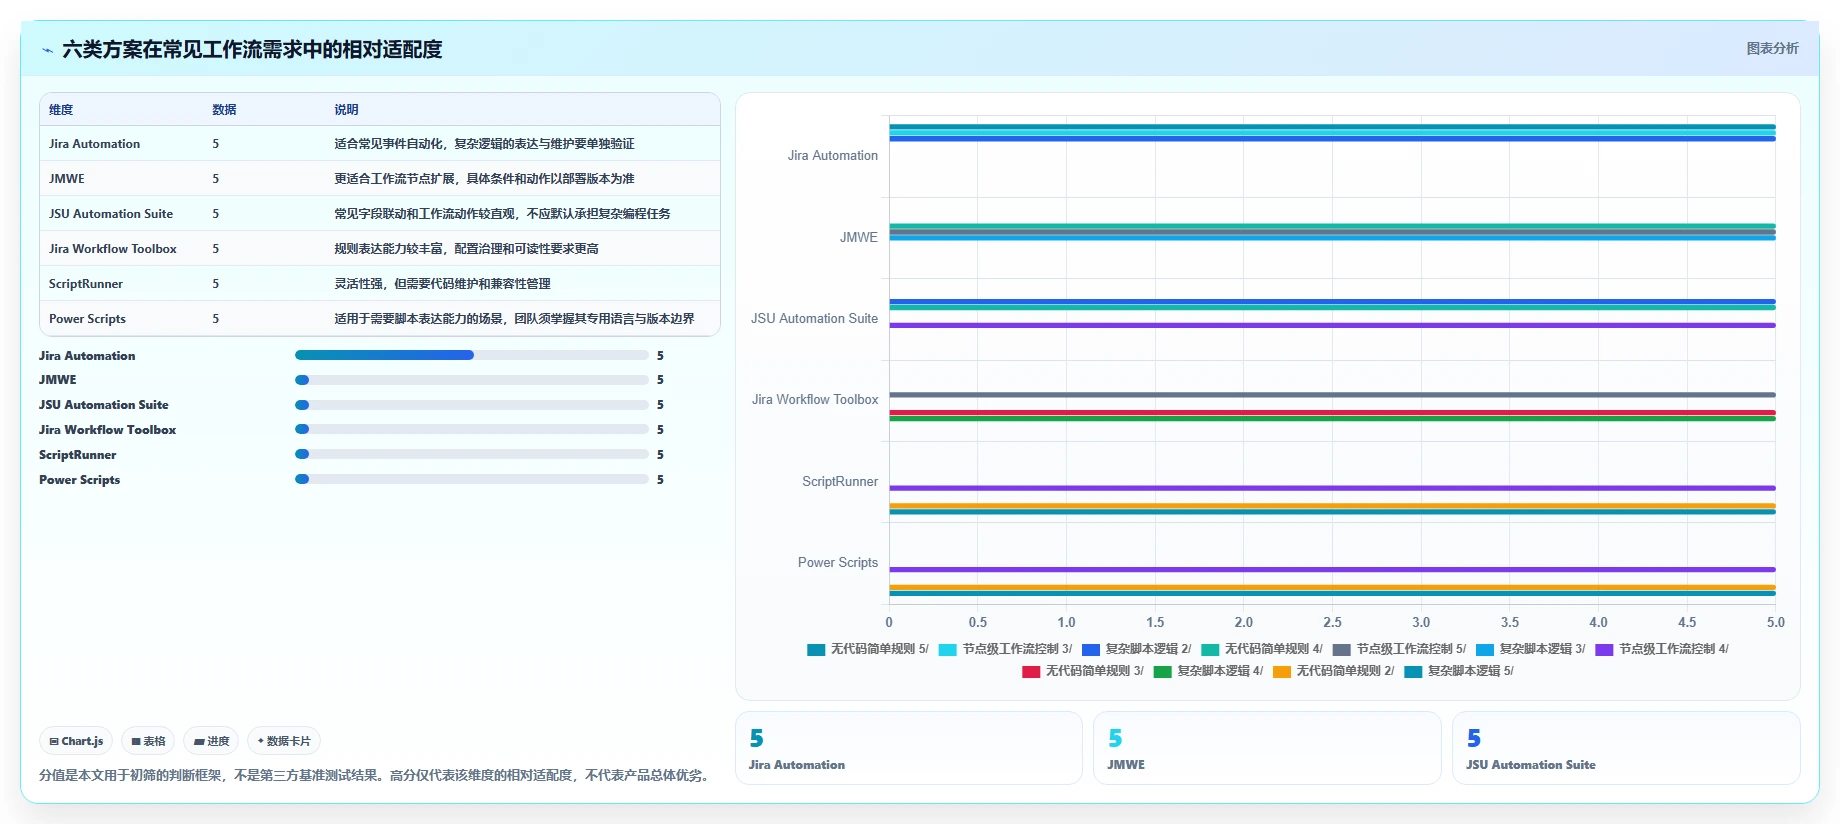
Task: Toggle legend entry 节点级工作流控制 5/
Action: [x=1399, y=649]
